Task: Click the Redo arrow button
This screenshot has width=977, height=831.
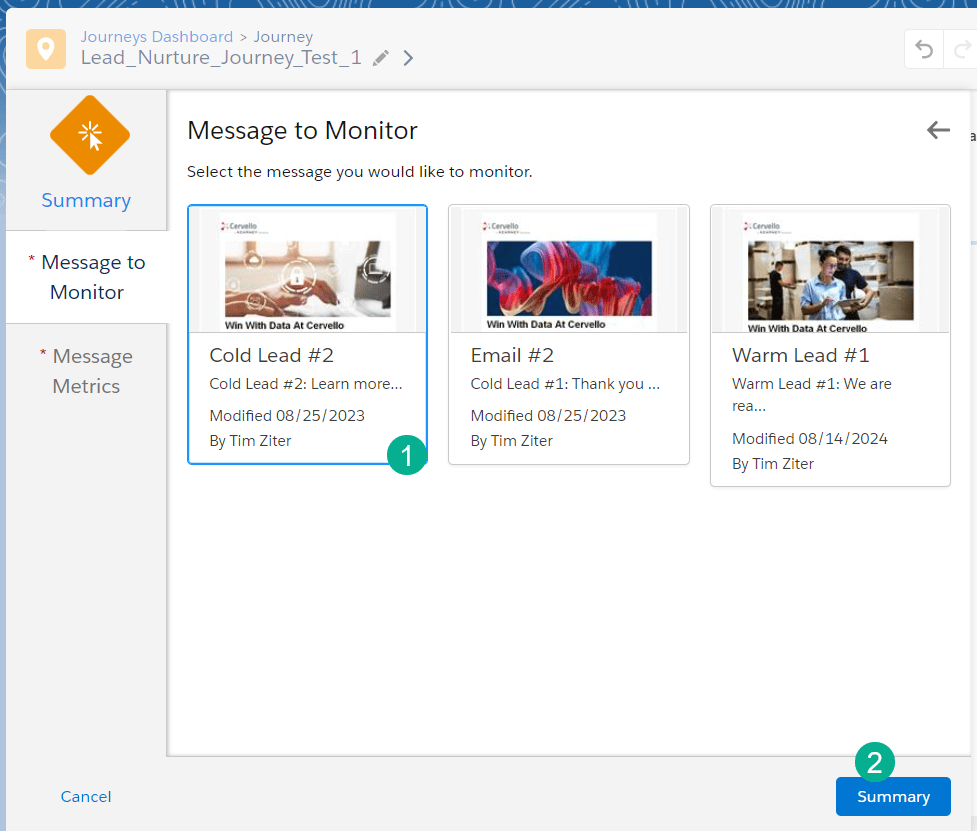Action: tap(961, 50)
